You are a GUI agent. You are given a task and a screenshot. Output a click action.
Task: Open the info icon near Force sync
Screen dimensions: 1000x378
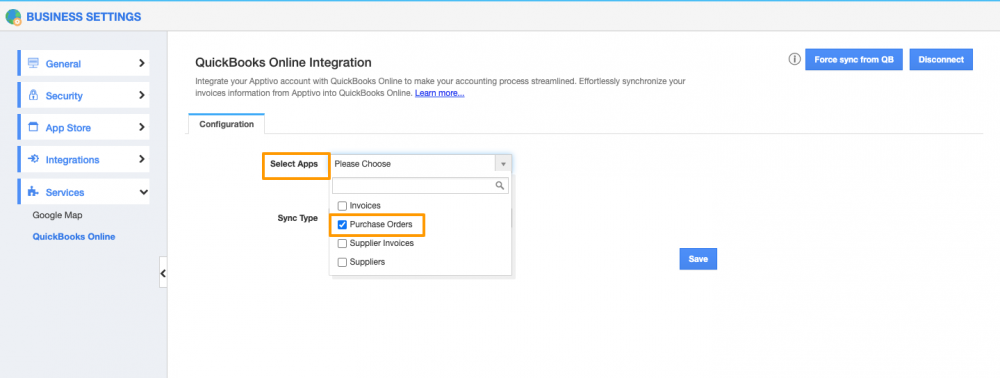coord(794,59)
